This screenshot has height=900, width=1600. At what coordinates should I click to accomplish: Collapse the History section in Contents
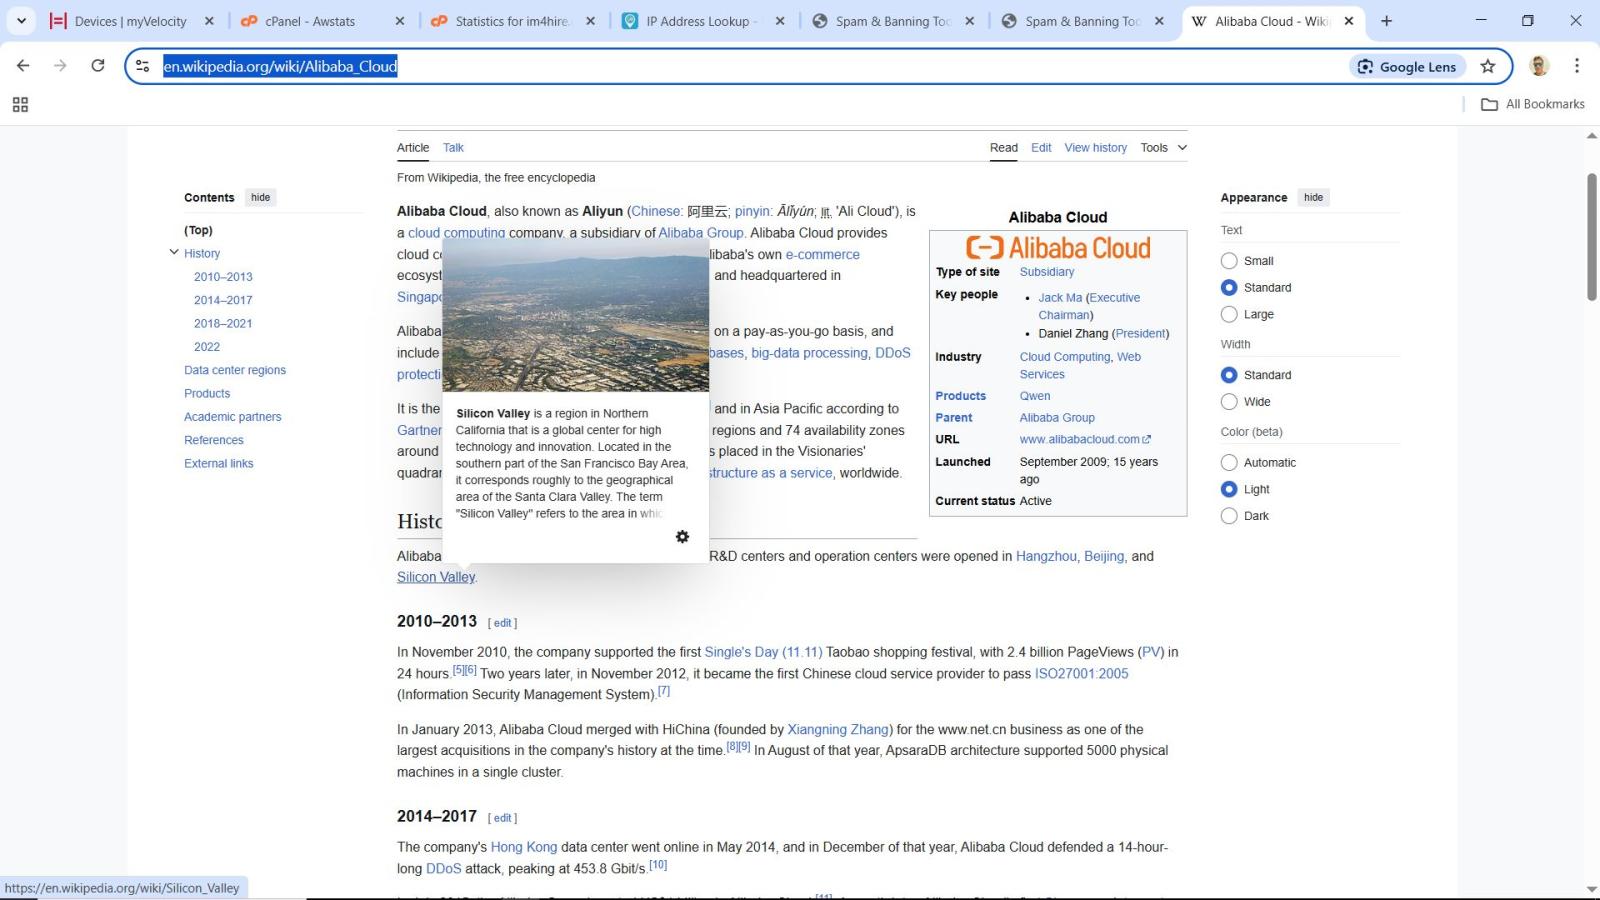(x=174, y=253)
